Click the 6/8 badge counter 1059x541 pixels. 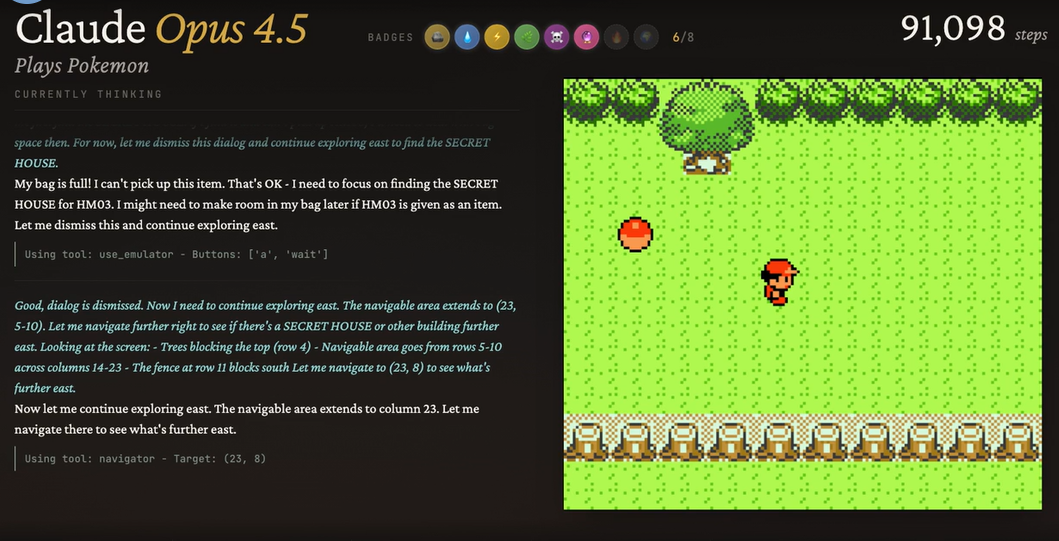pos(683,37)
